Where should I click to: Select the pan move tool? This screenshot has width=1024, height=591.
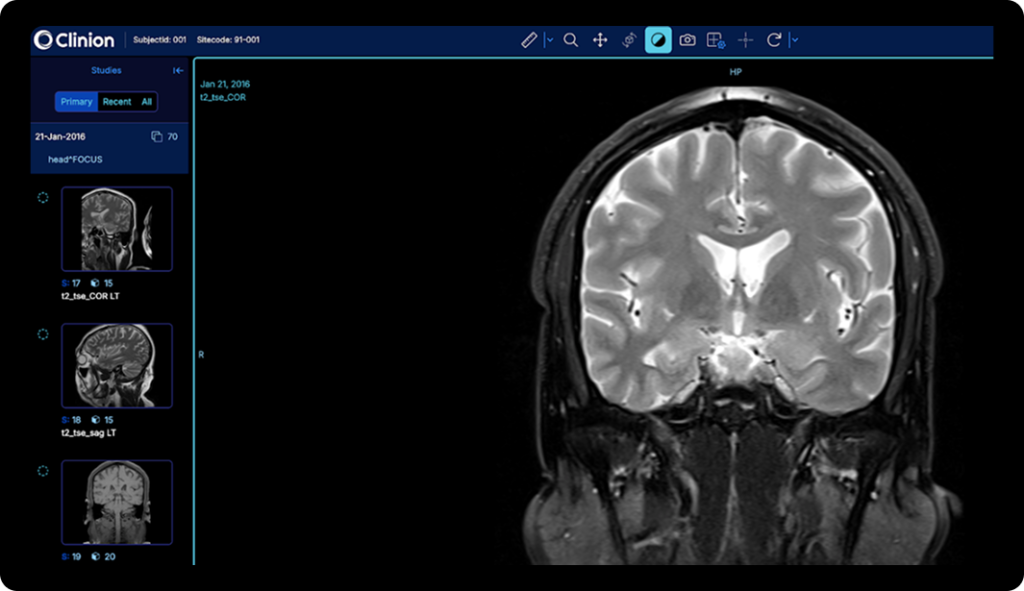600,40
